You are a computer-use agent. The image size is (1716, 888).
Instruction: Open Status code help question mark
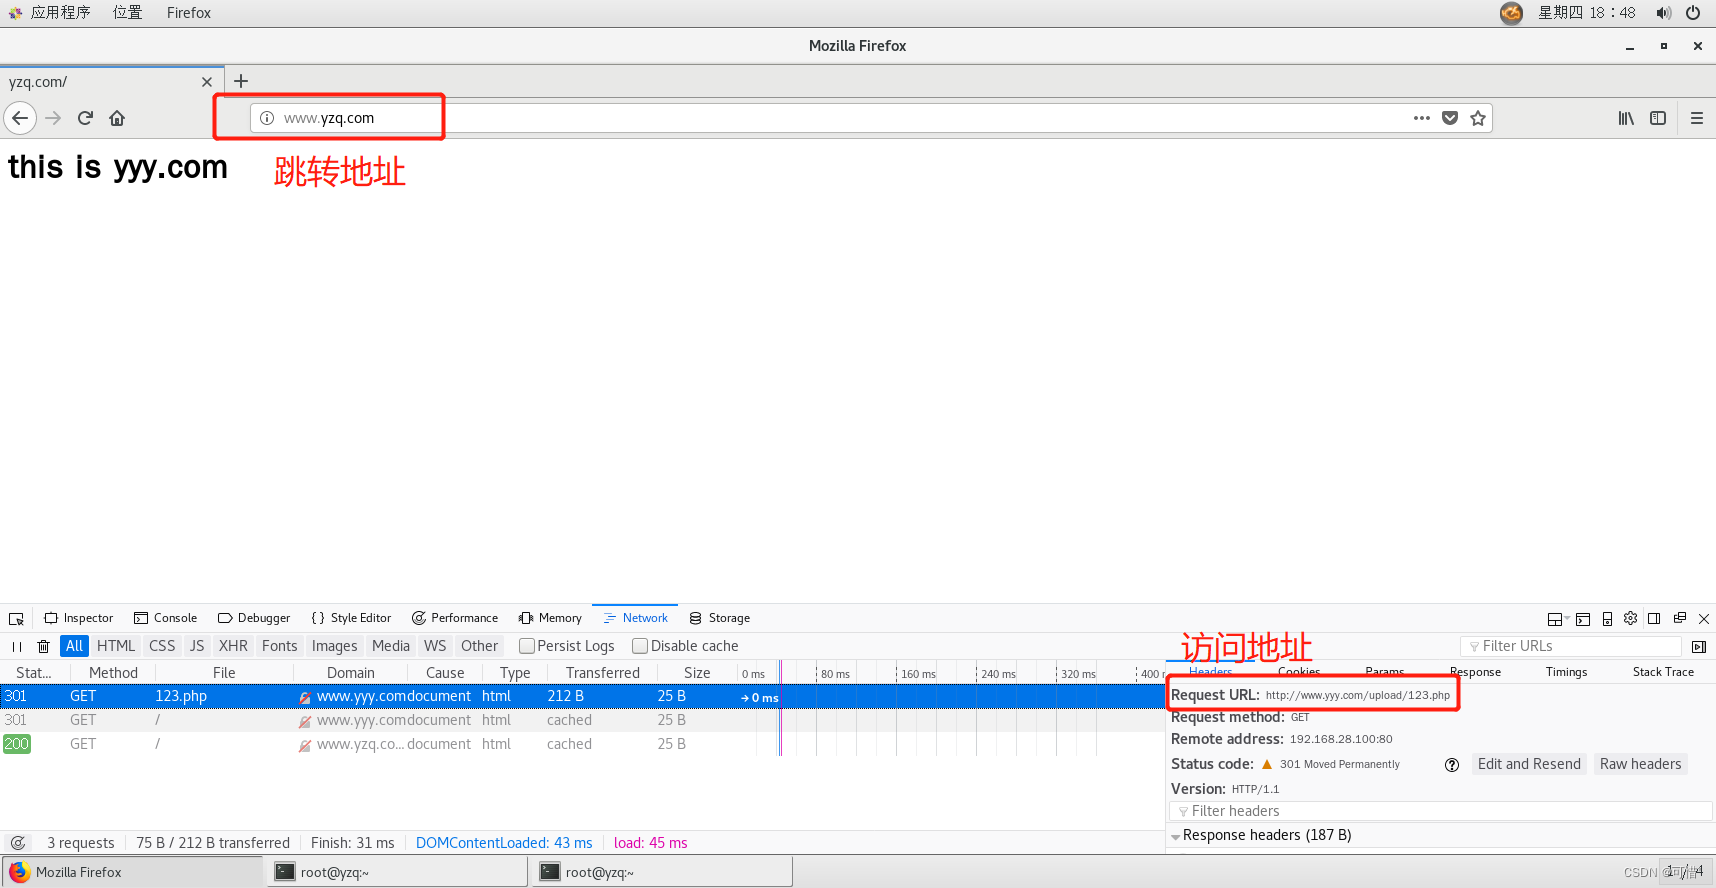click(1452, 765)
